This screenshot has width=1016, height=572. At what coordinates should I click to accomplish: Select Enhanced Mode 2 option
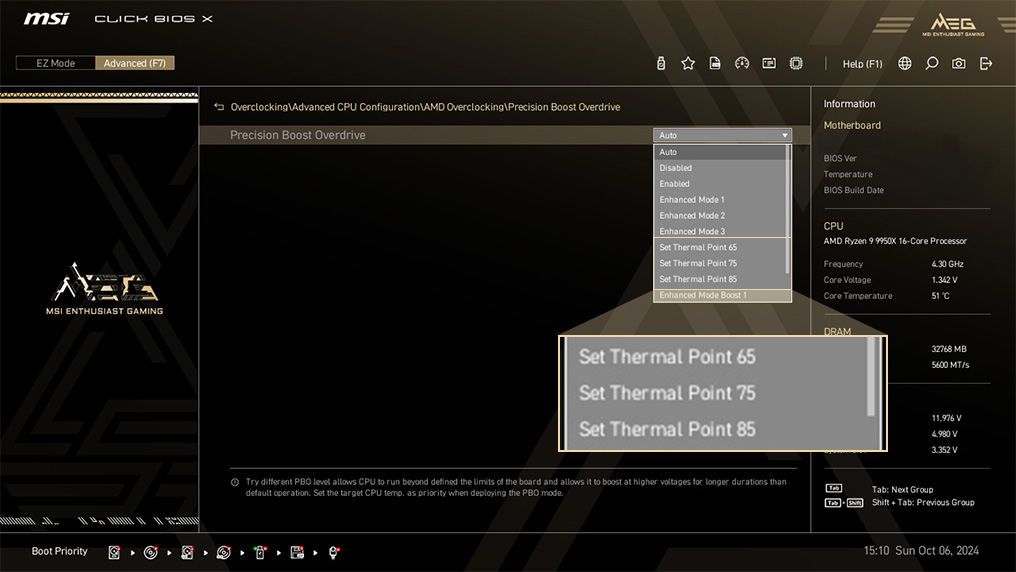[692, 216]
